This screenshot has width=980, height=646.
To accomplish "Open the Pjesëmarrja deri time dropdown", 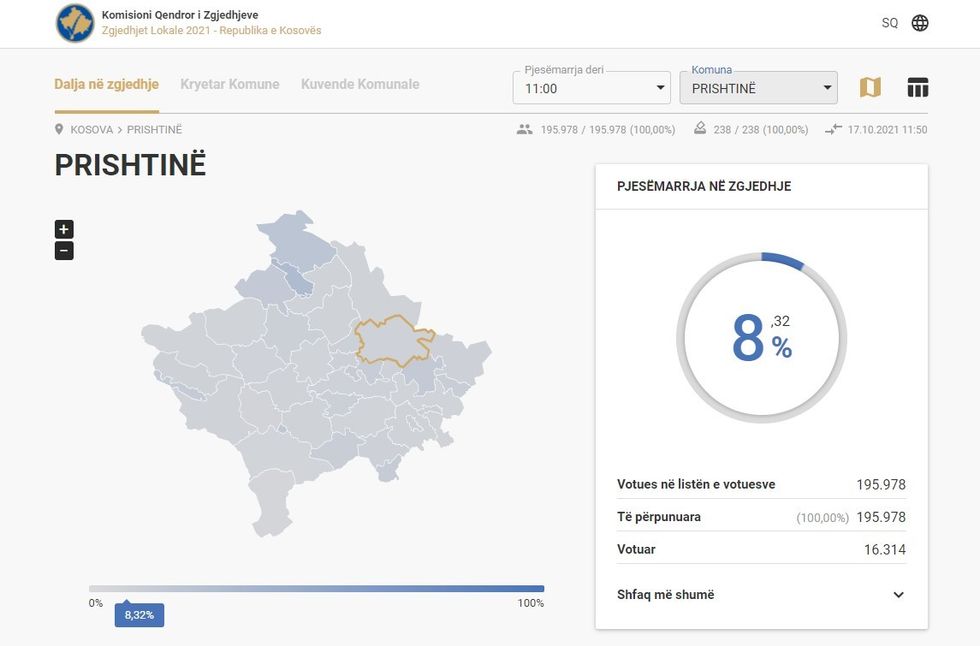I will [x=591, y=88].
